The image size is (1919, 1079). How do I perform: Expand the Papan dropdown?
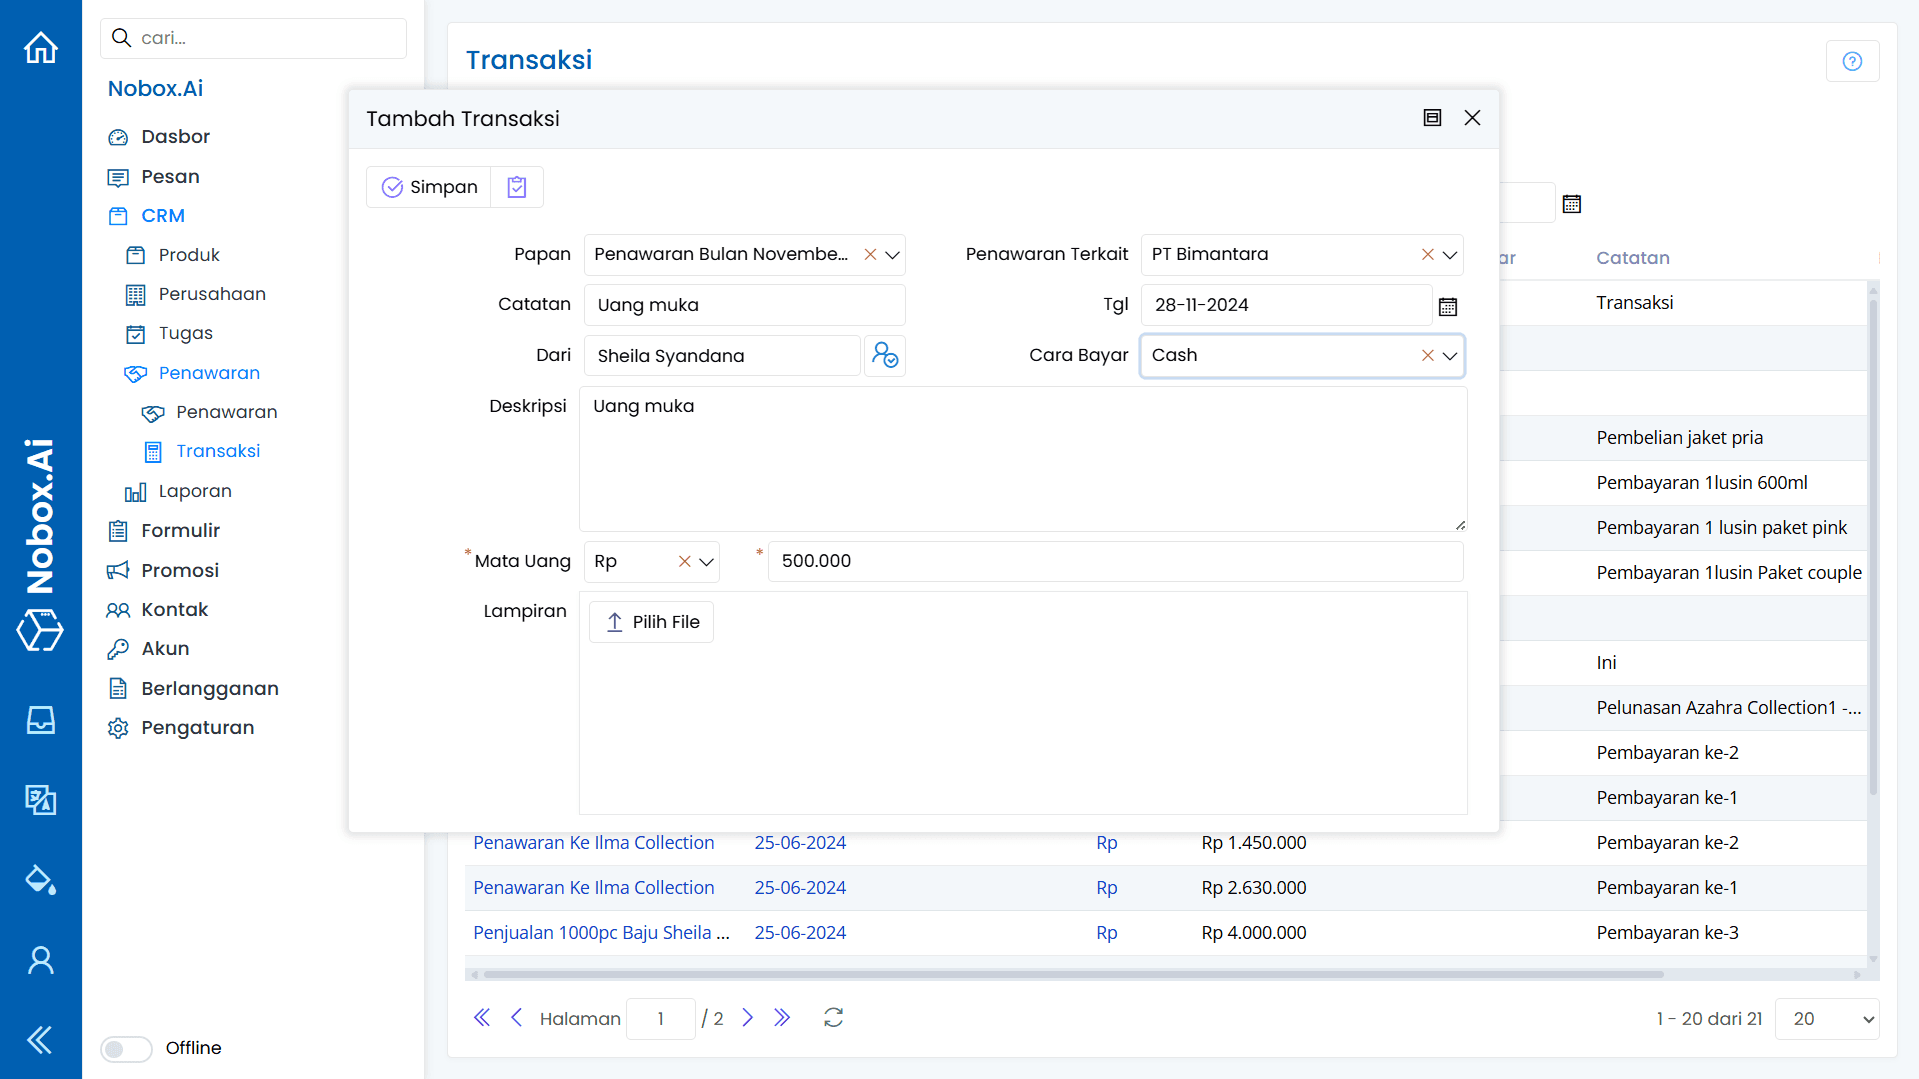[x=892, y=255]
